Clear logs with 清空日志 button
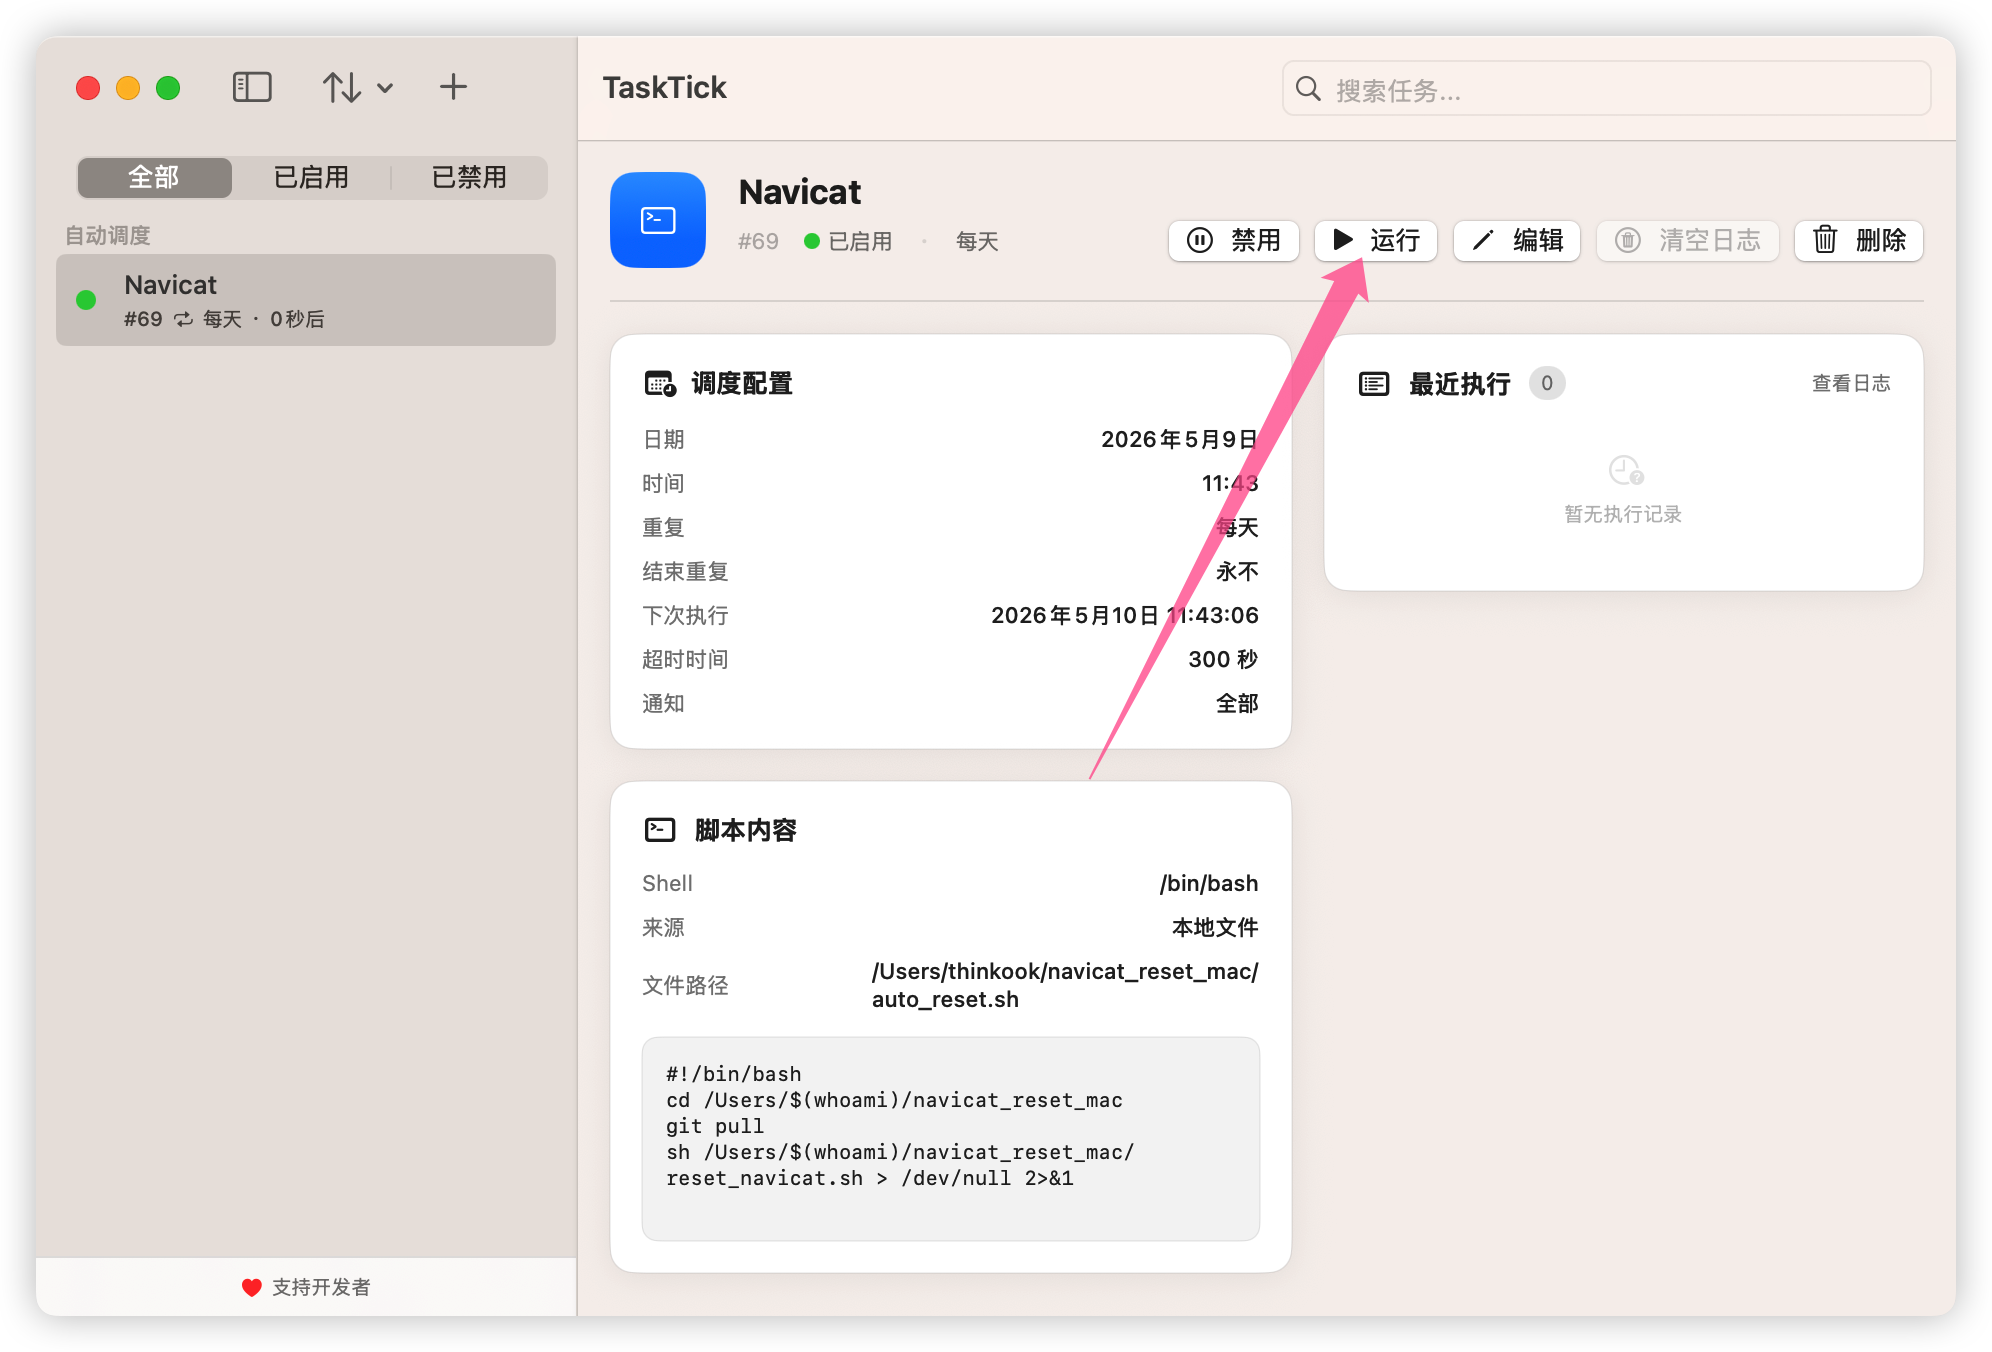Image resolution: width=1992 pixels, height=1352 pixels. [x=1688, y=240]
